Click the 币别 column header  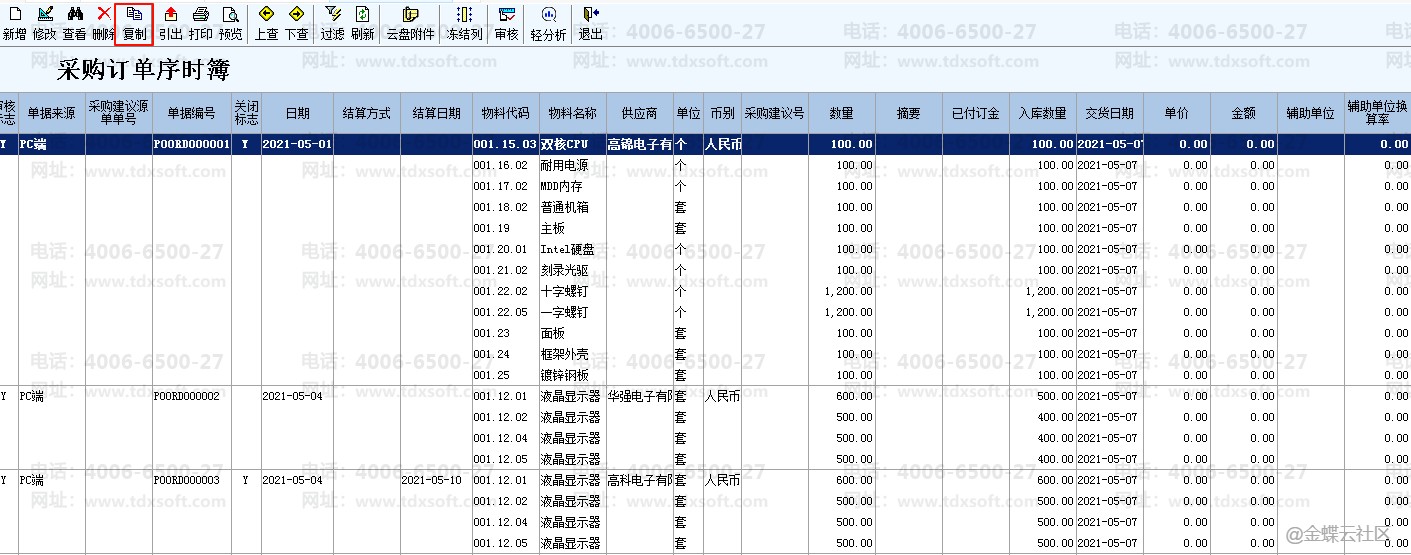tap(722, 113)
